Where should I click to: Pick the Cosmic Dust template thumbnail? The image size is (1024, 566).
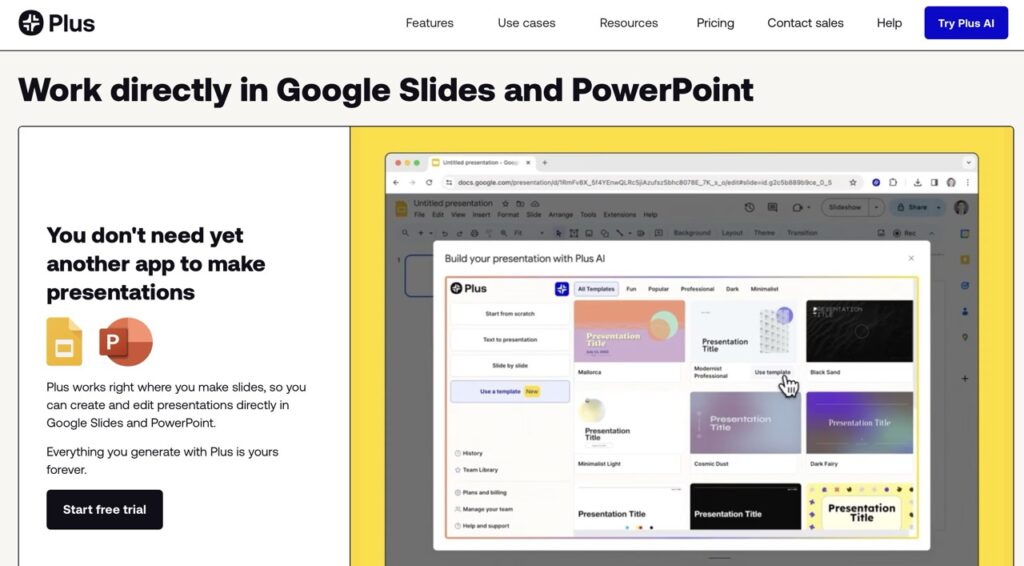tap(745, 422)
